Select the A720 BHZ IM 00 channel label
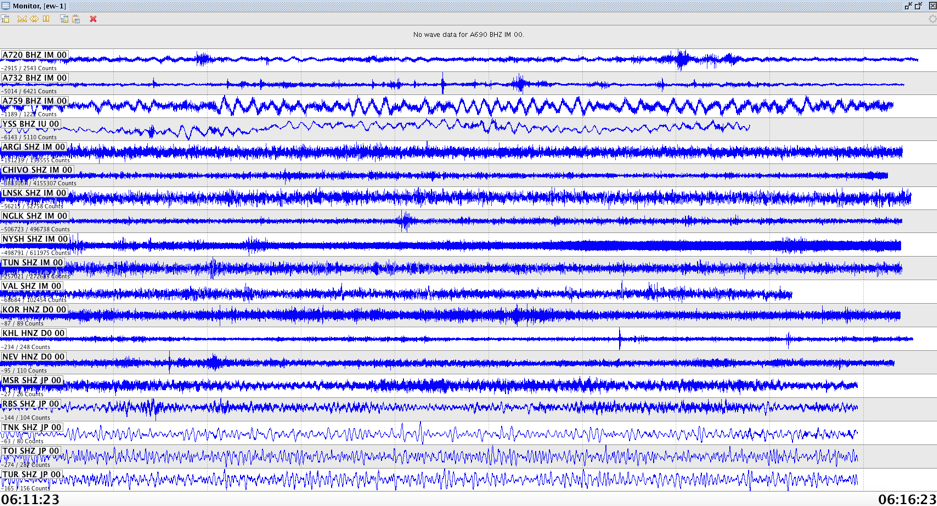The height and width of the screenshot is (506, 937). pyautogui.click(x=35, y=55)
